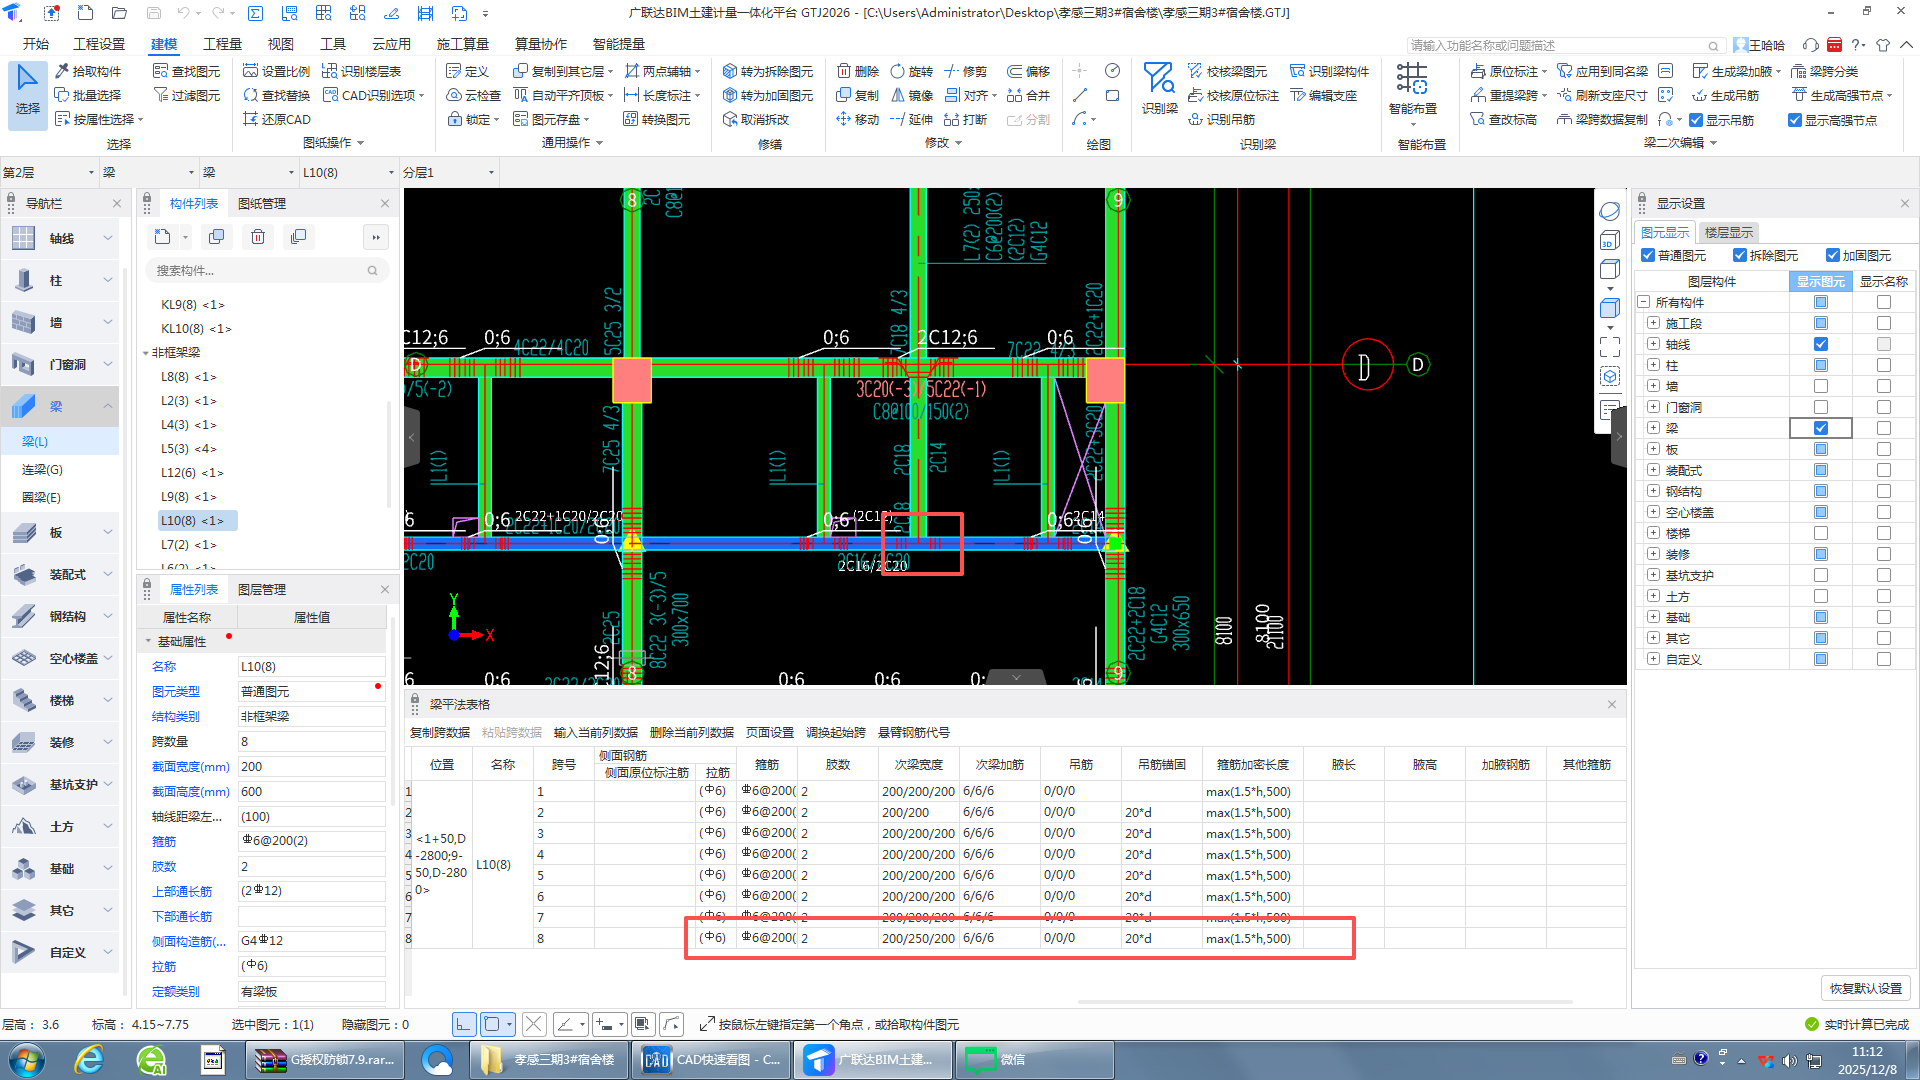Open the 工程量 ribbon tab
Viewport: 1920px width, 1080px height.
pyautogui.click(x=222, y=44)
